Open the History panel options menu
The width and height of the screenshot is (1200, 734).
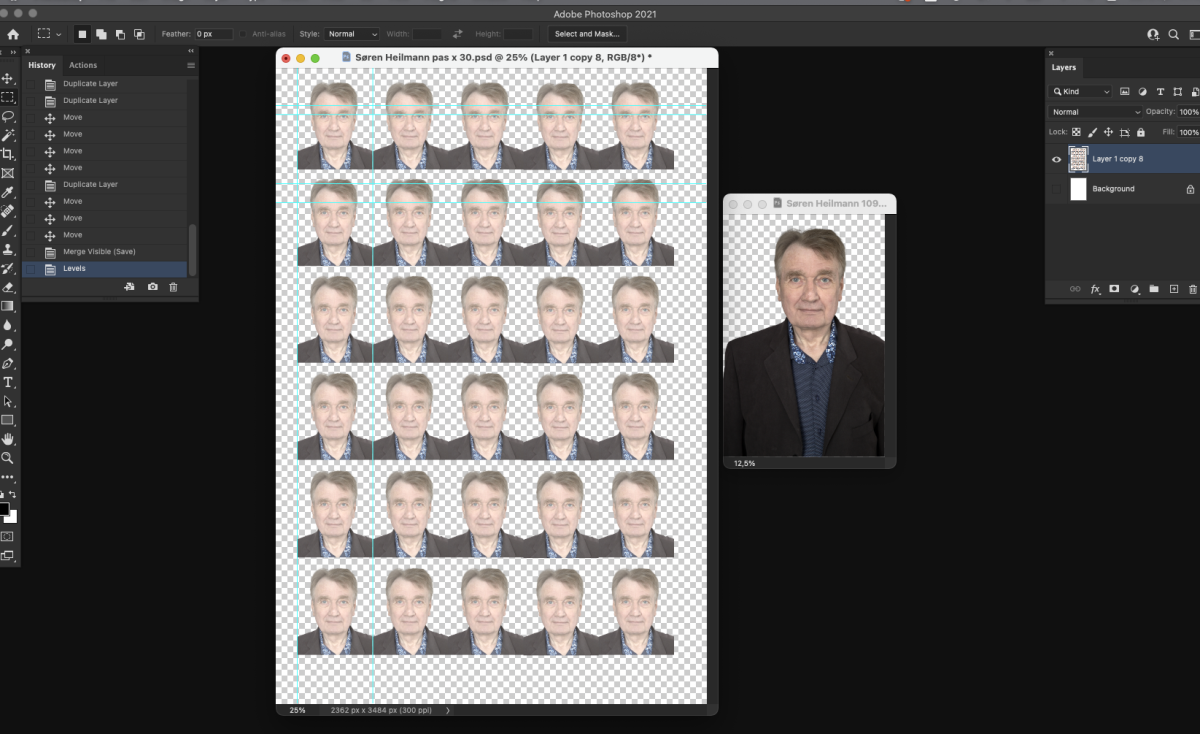(191, 65)
